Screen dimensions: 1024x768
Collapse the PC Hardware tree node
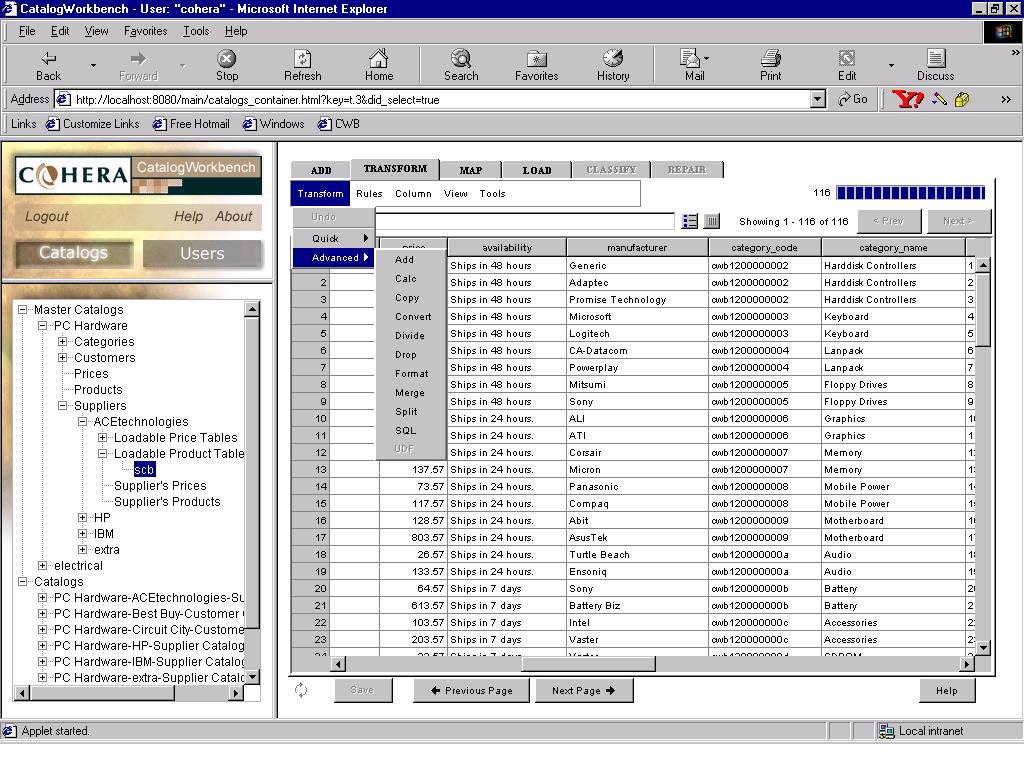(x=42, y=325)
